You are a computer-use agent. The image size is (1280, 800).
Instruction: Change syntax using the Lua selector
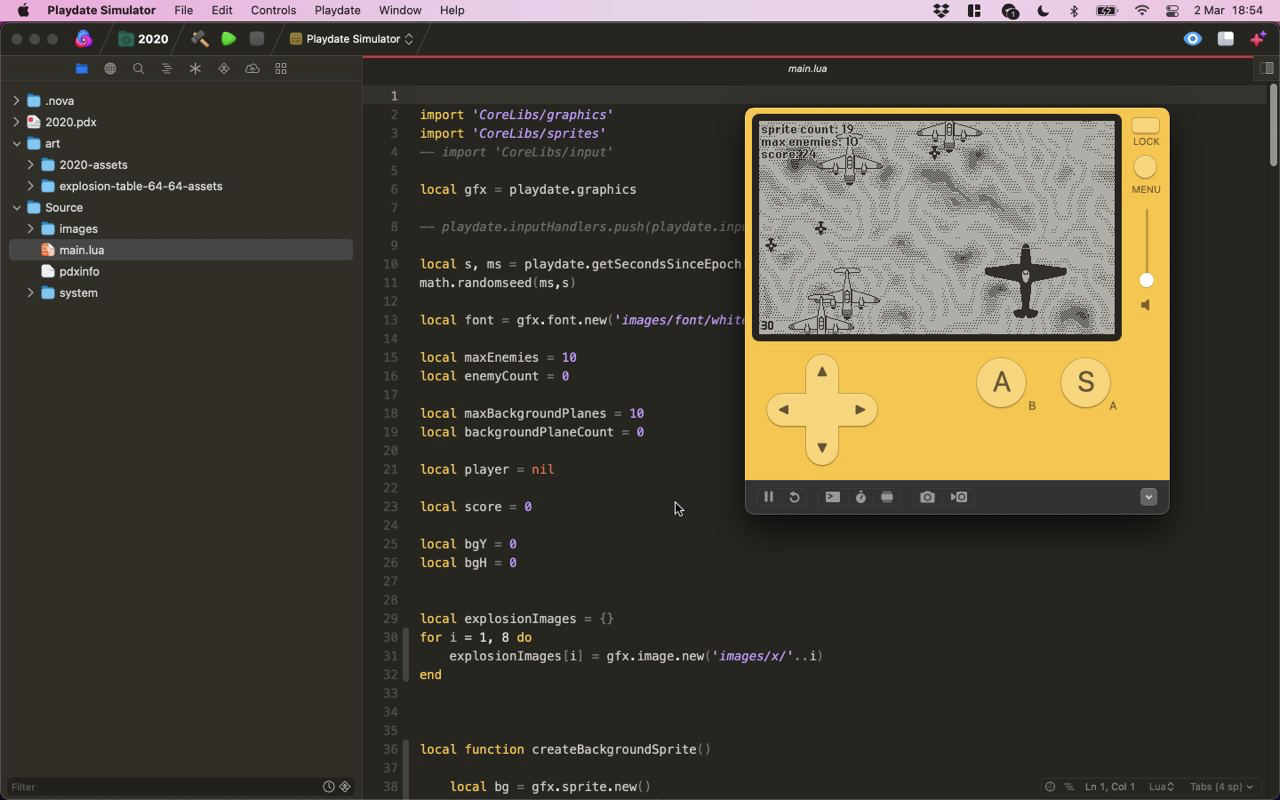point(1160,787)
